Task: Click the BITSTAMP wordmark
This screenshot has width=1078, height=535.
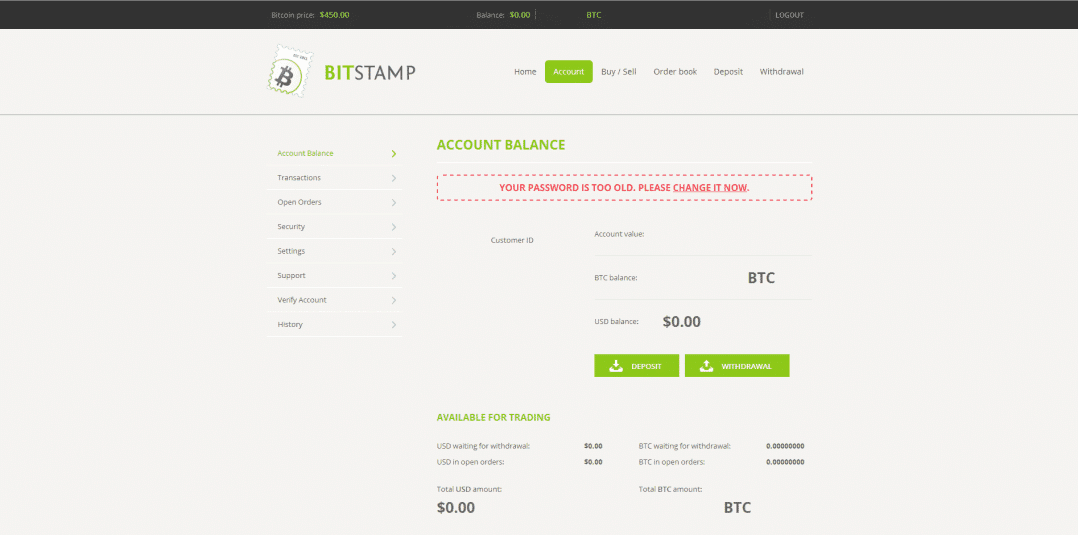Action: click(370, 72)
